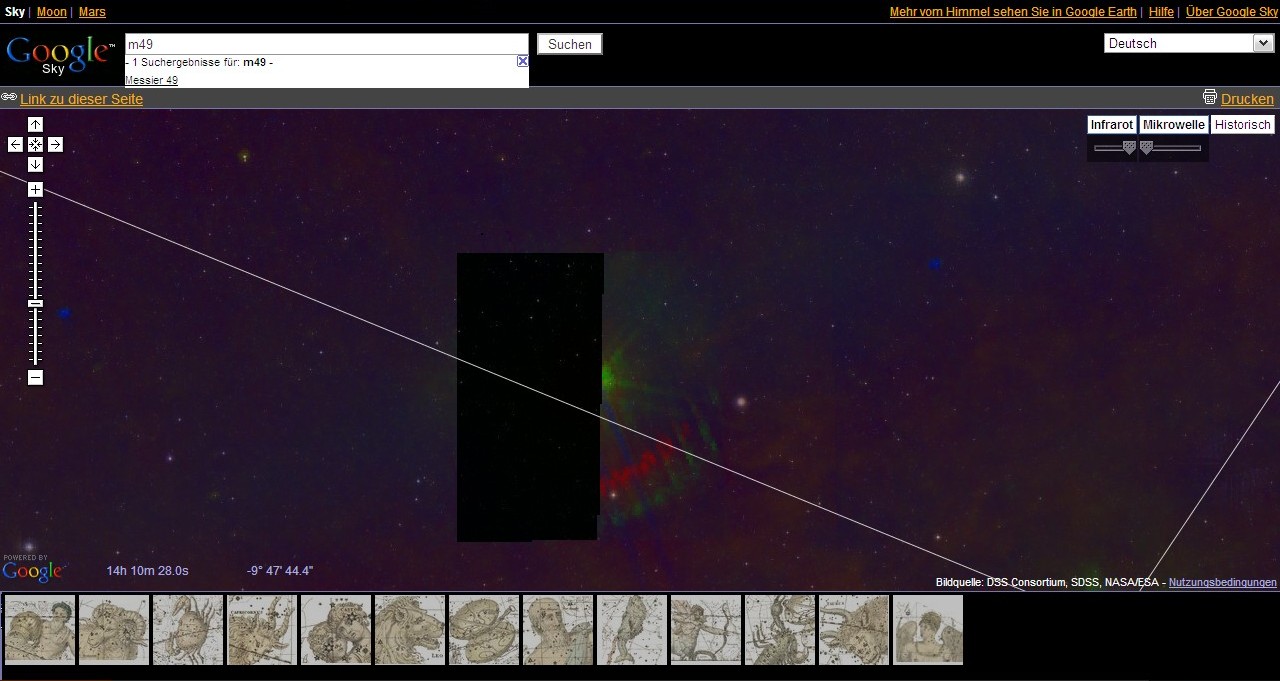Open 'Link zu dieser Seite'
This screenshot has width=1280, height=681.
coord(81,99)
